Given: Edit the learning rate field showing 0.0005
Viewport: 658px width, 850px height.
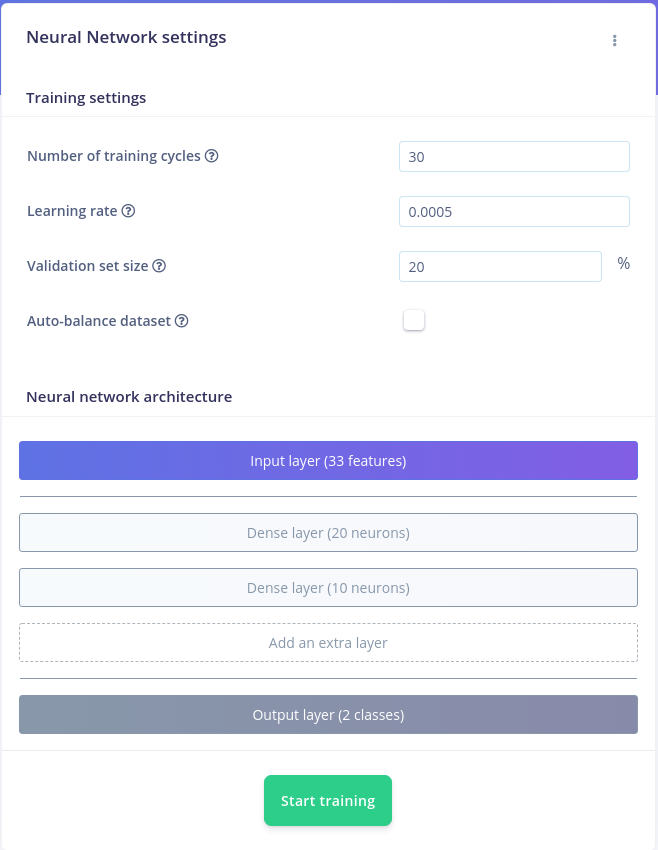Looking at the screenshot, I should click(514, 211).
